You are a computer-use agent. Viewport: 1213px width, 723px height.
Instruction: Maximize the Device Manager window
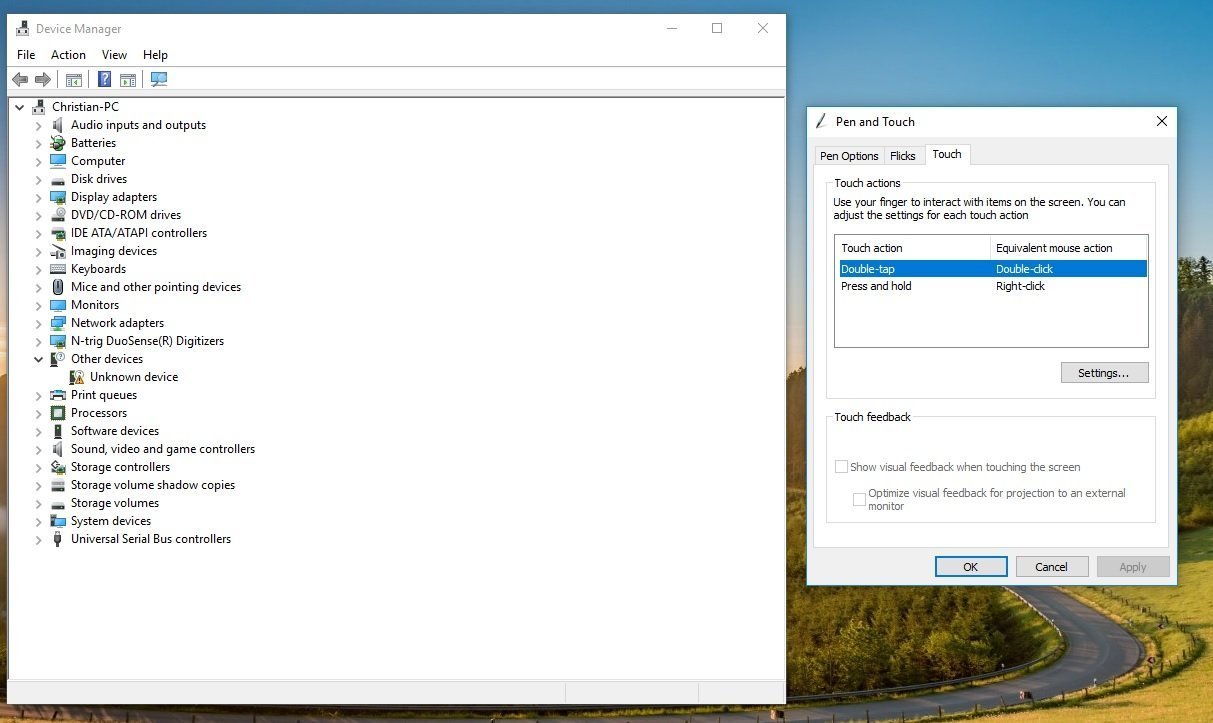tap(717, 28)
